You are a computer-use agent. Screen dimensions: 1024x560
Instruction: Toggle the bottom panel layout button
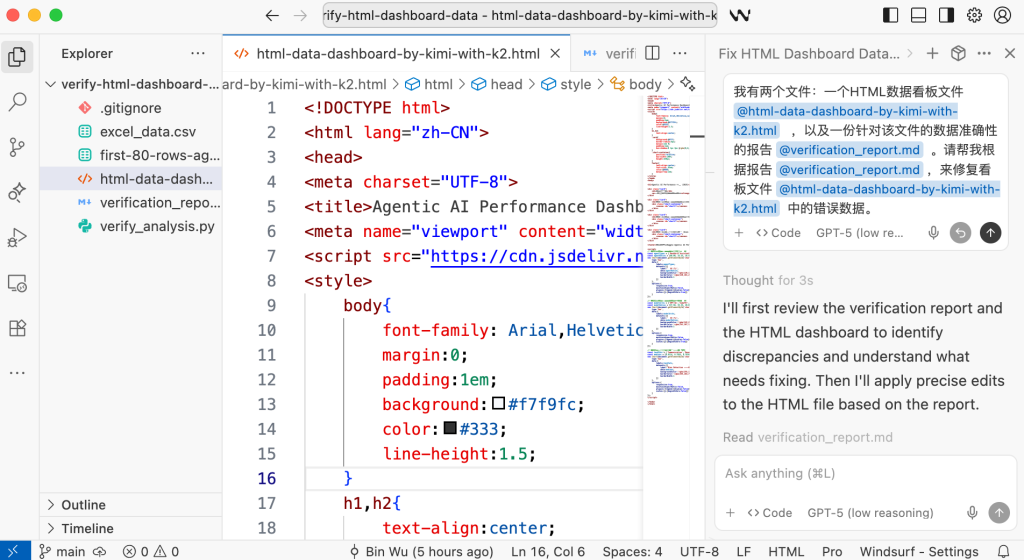pyautogui.click(x=918, y=15)
